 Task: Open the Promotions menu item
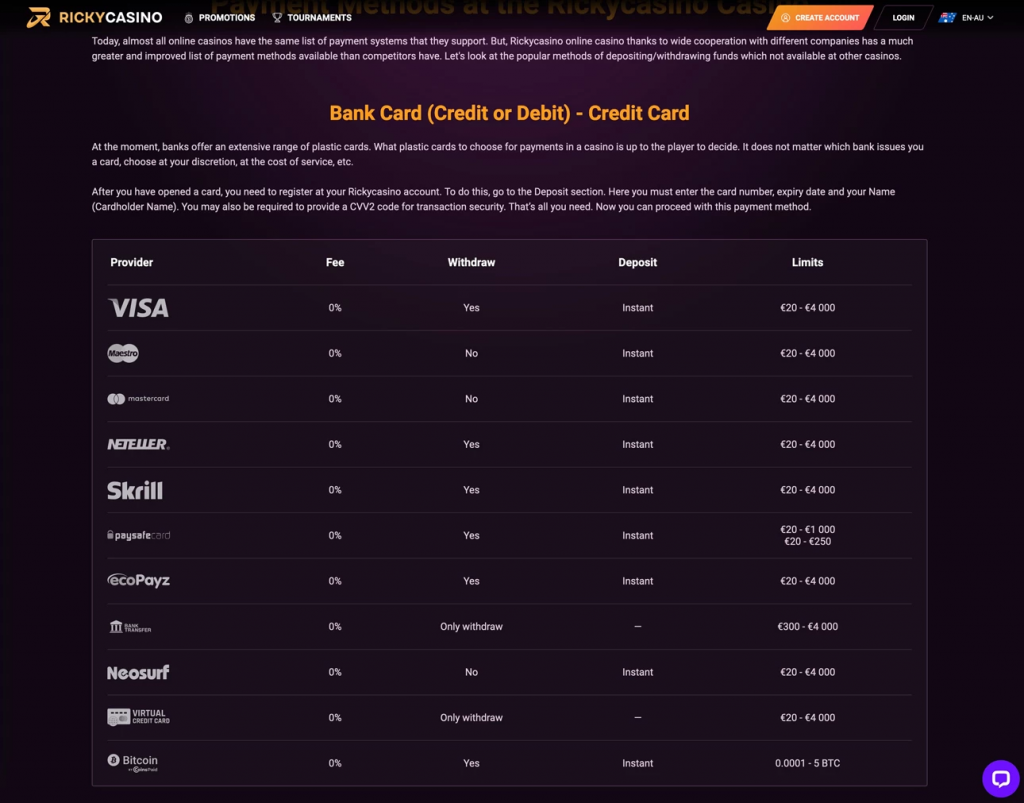pos(219,18)
